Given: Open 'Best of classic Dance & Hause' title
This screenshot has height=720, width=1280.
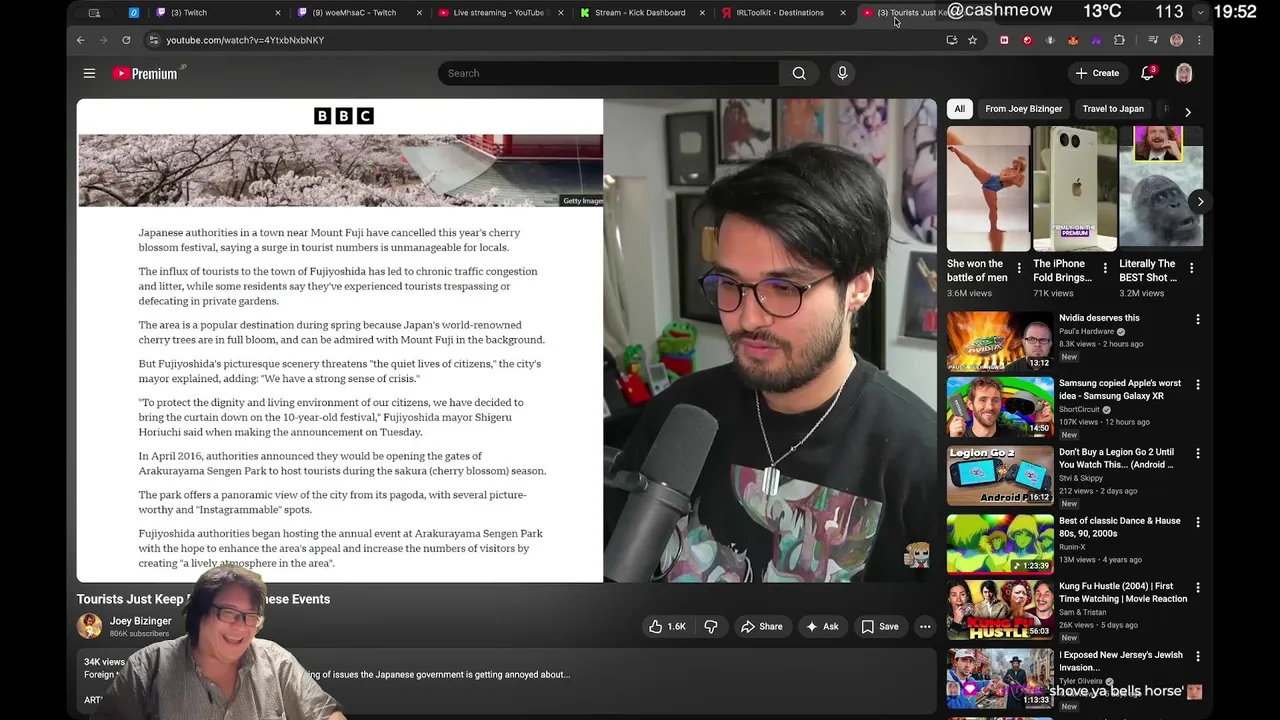Looking at the screenshot, I should 1120,527.
